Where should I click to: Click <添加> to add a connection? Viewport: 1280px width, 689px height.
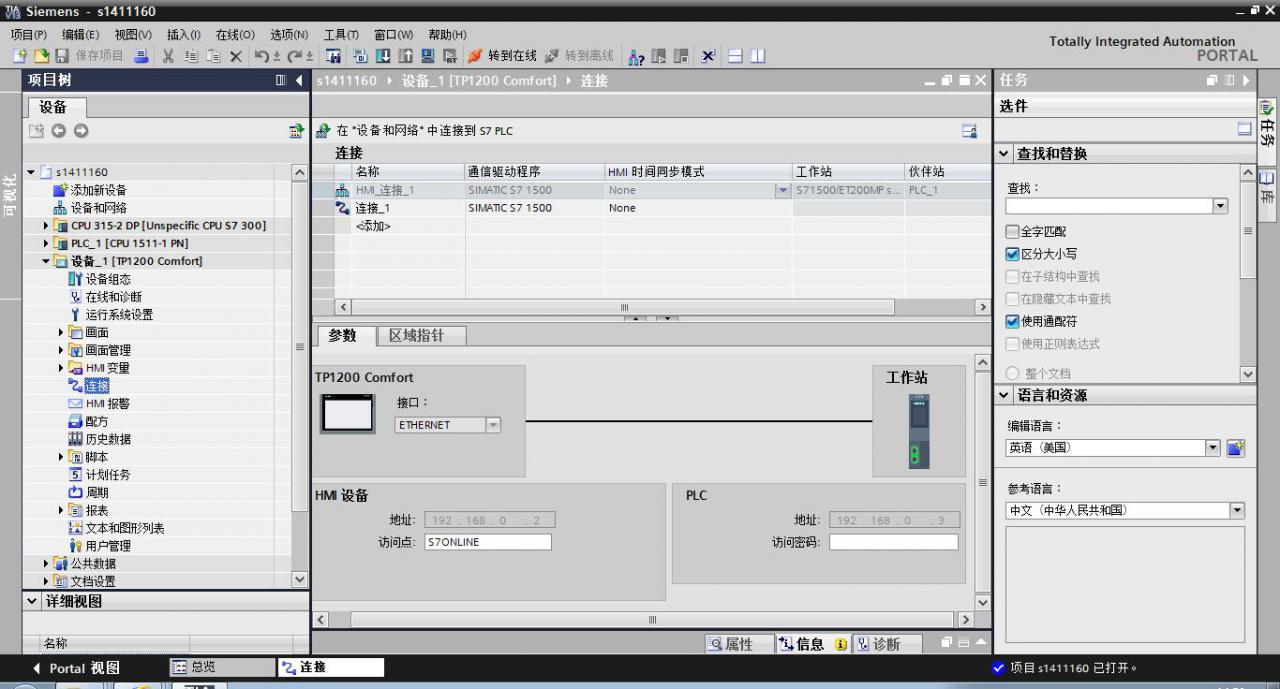coord(373,226)
